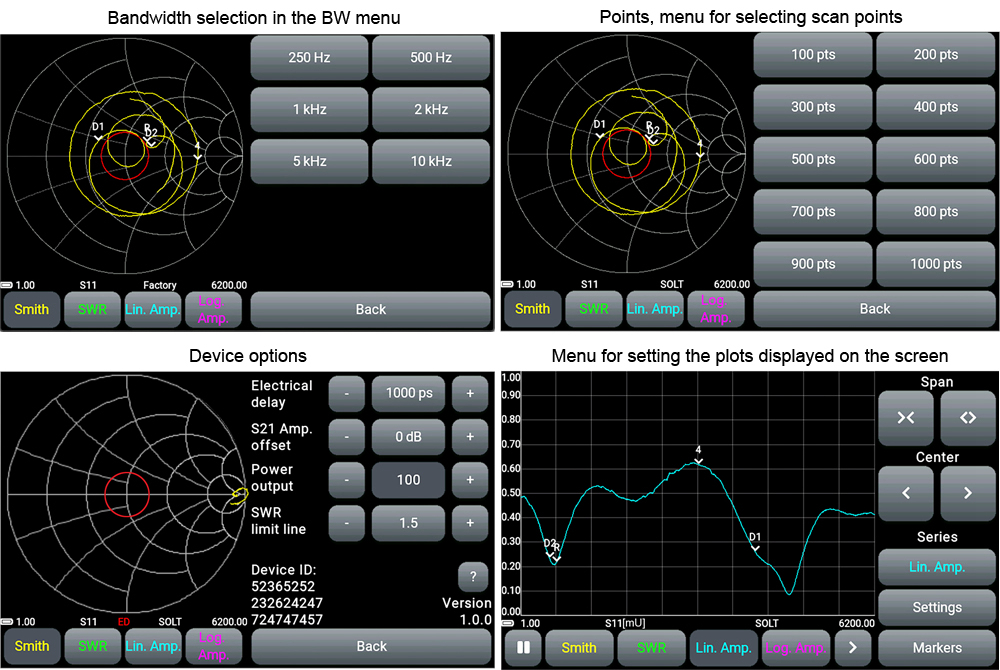Open the Markers menu
The width and height of the screenshot is (1000, 670).
937,648
